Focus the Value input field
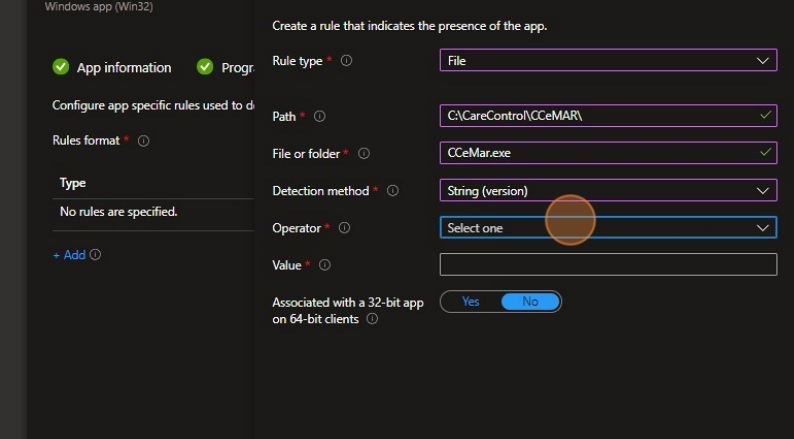This screenshot has width=794, height=439. tap(607, 264)
